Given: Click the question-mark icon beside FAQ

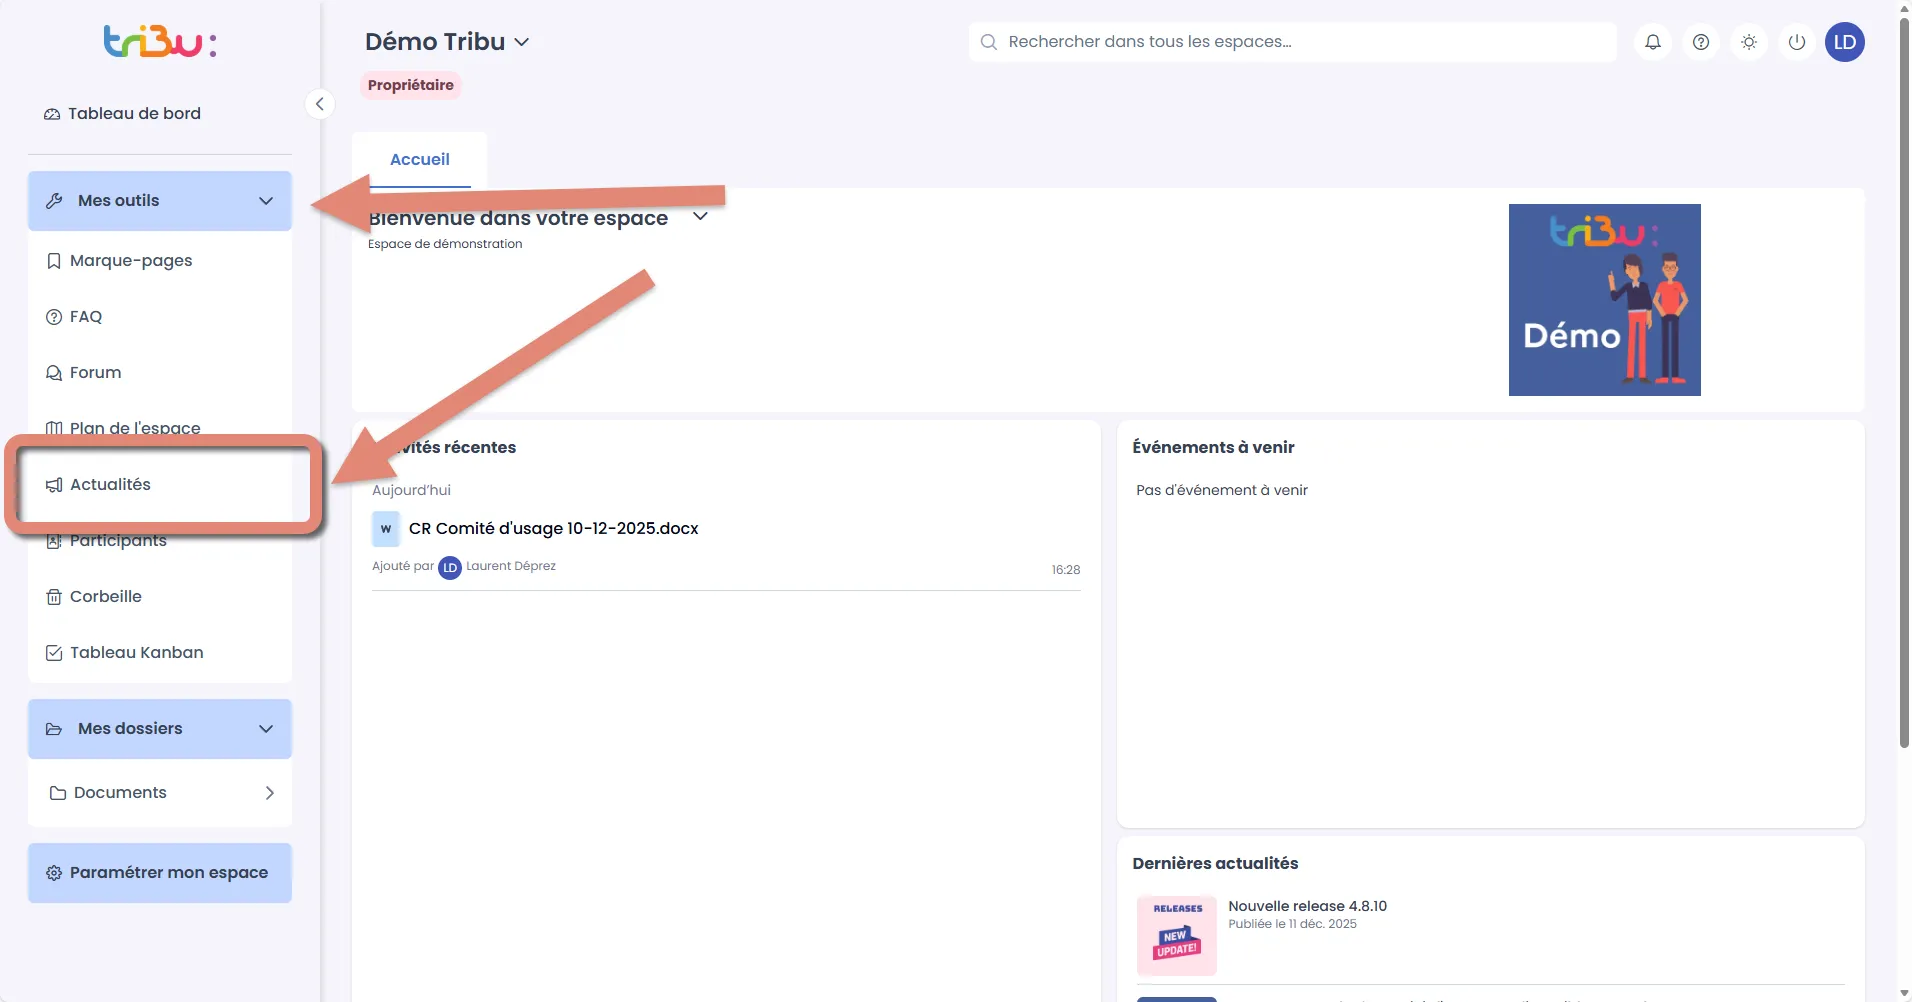Looking at the screenshot, I should pos(54,317).
